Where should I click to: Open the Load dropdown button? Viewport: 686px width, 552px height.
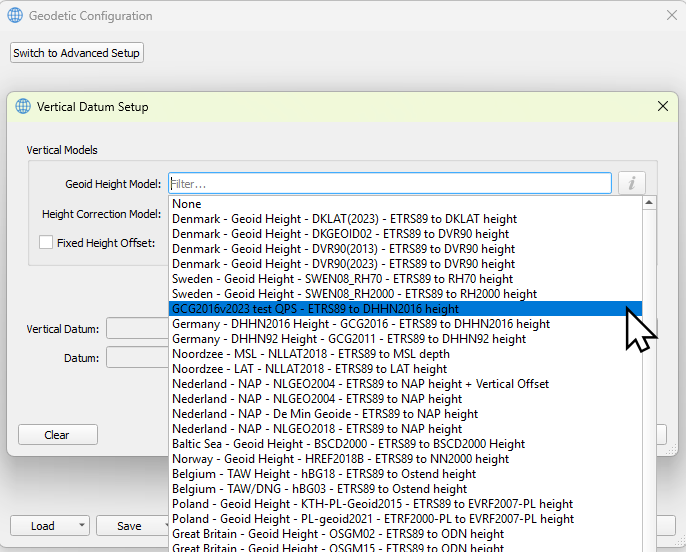point(78,526)
